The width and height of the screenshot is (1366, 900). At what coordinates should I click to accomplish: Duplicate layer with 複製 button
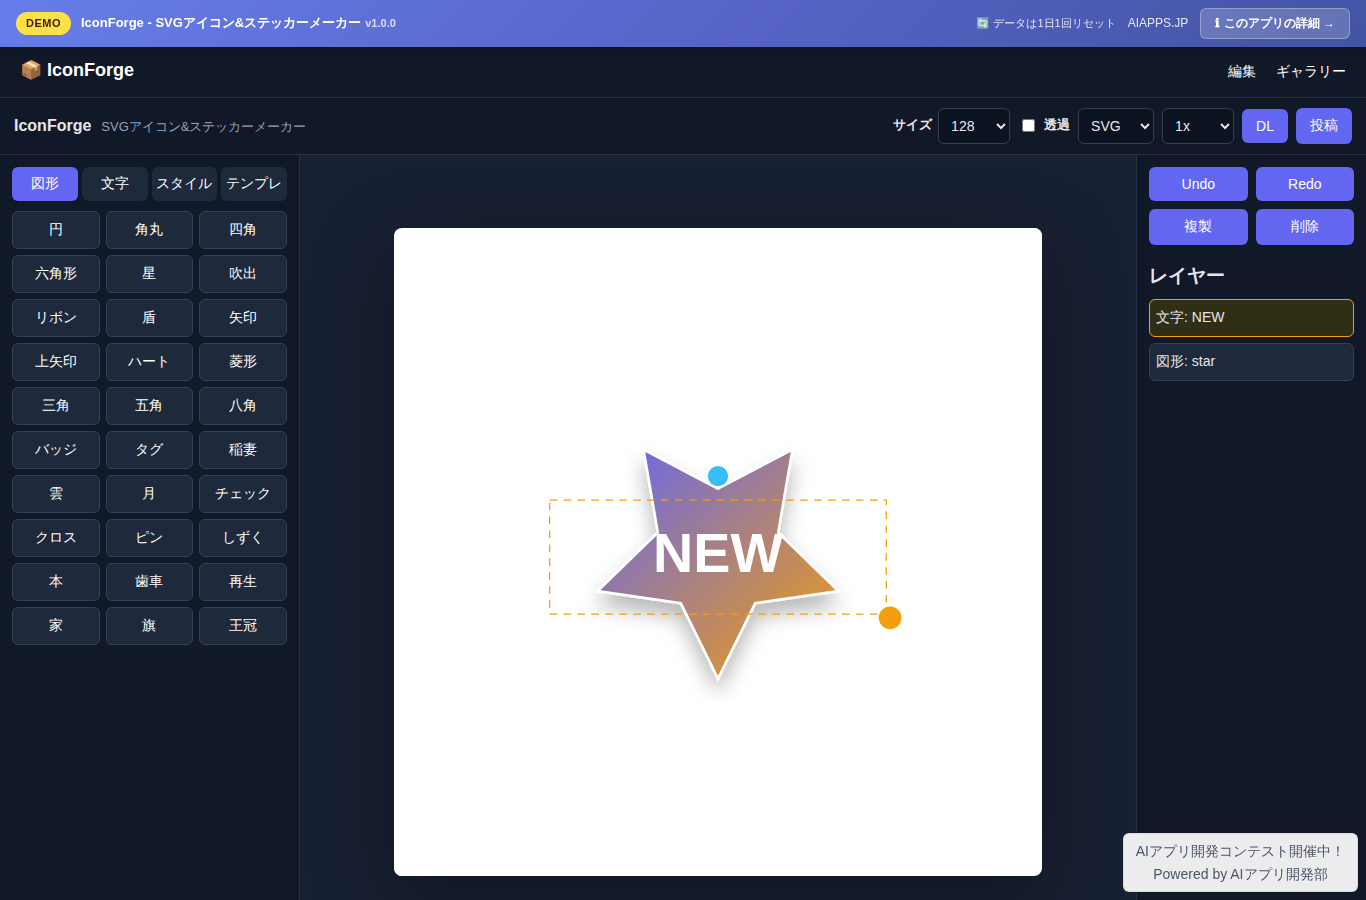pyautogui.click(x=1198, y=227)
